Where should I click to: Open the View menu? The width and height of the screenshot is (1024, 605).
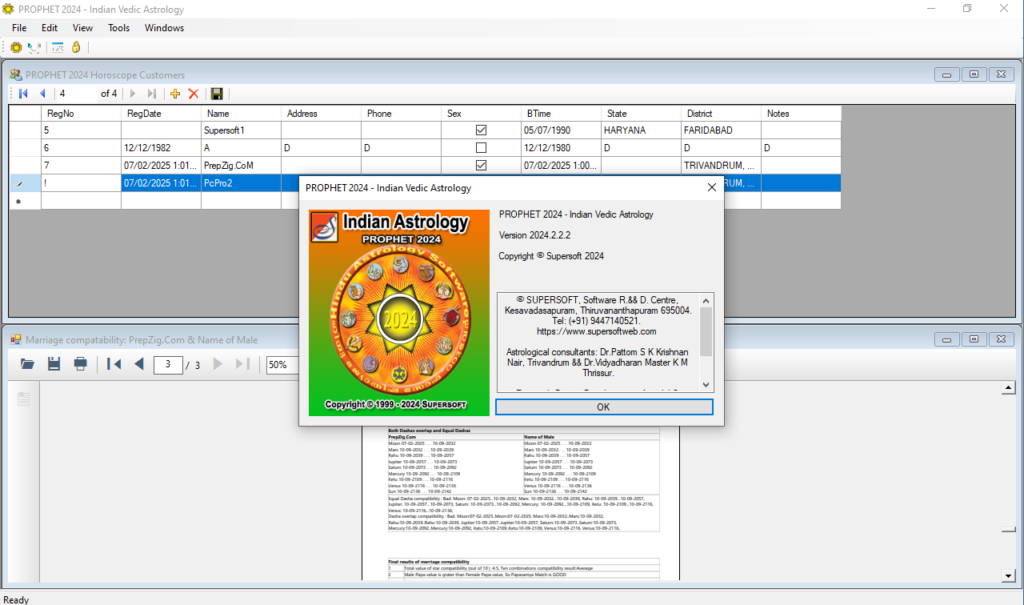click(x=82, y=27)
